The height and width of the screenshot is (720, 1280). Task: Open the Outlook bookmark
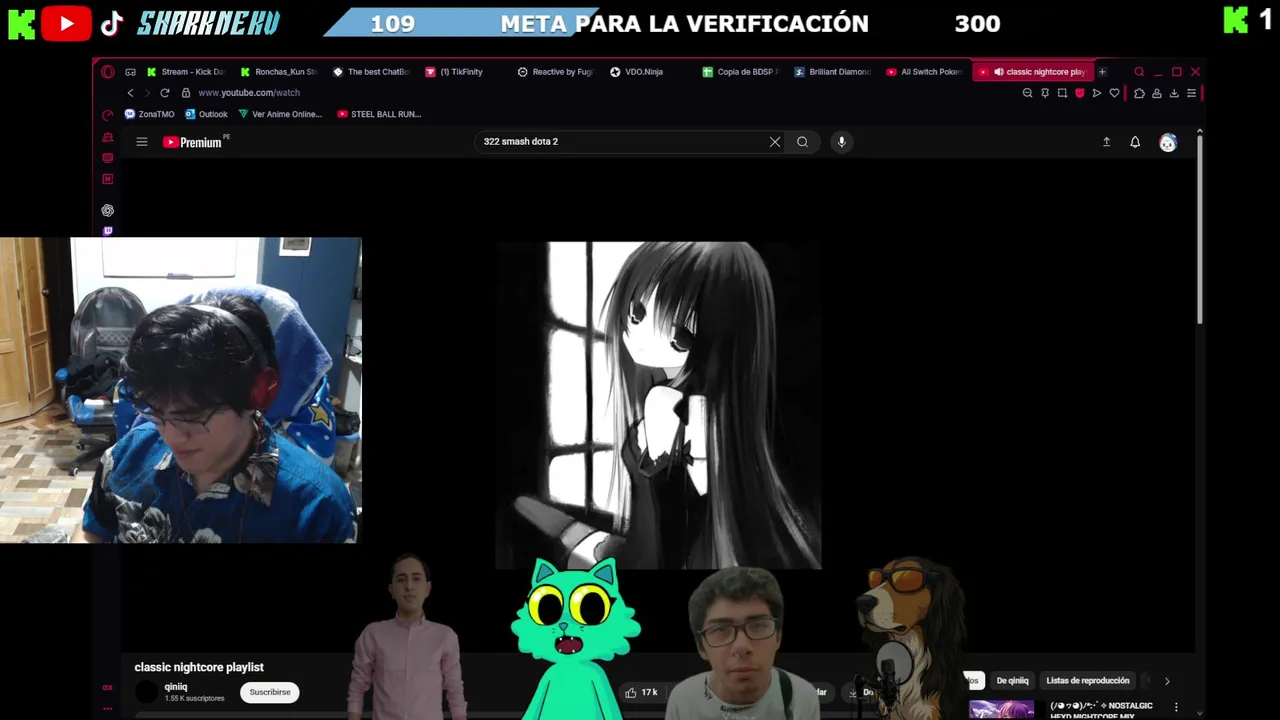206,114
